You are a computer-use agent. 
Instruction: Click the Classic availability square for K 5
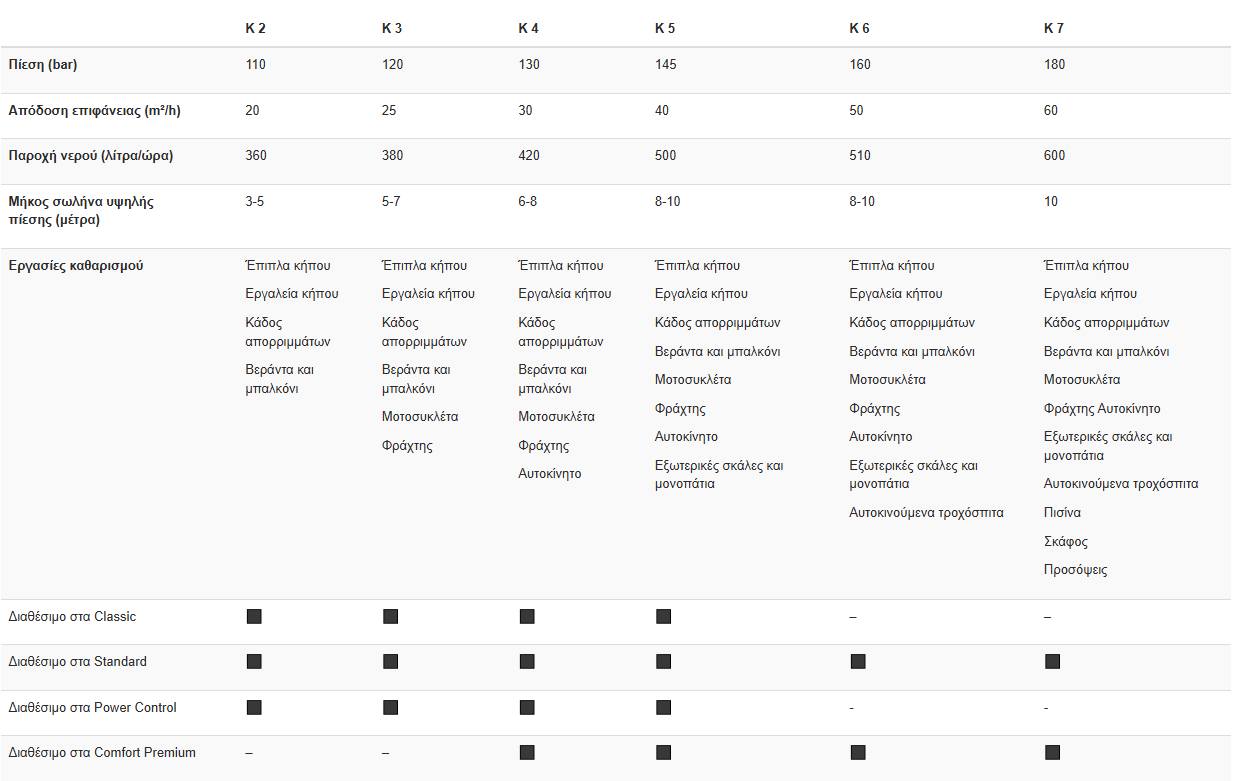click(663, 616)
